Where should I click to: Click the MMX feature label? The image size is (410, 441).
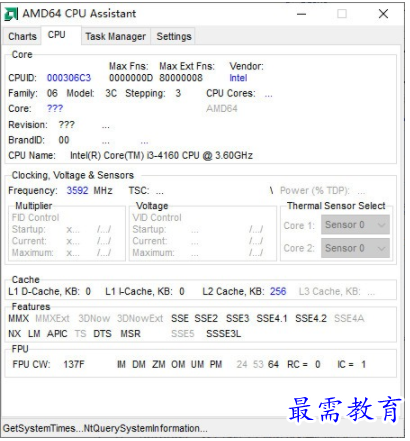click(19, 318)
